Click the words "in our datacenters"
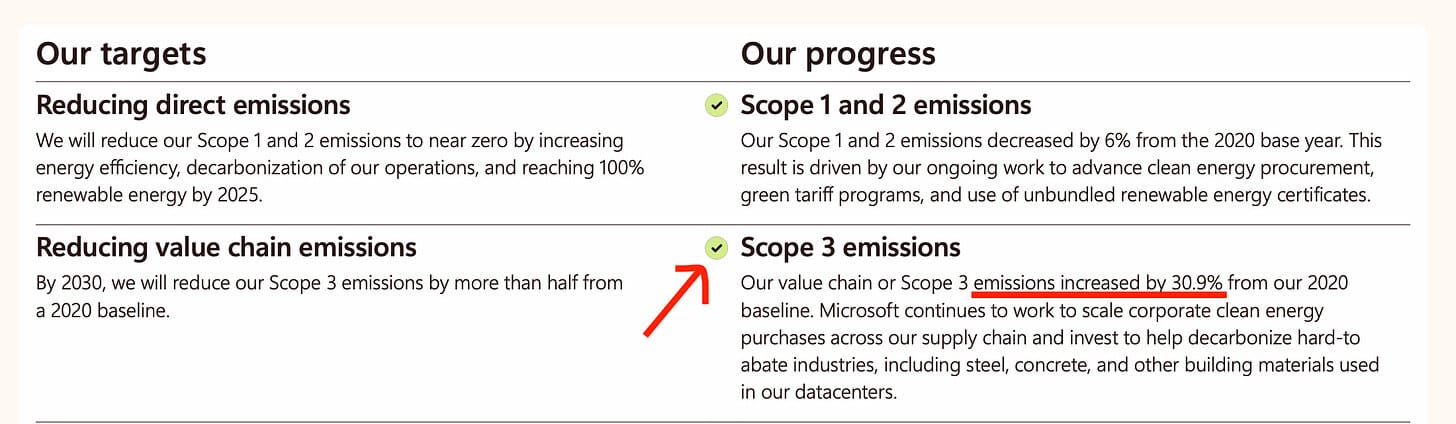The height and width of the screenshot is (424, 1456). (819, 392)
